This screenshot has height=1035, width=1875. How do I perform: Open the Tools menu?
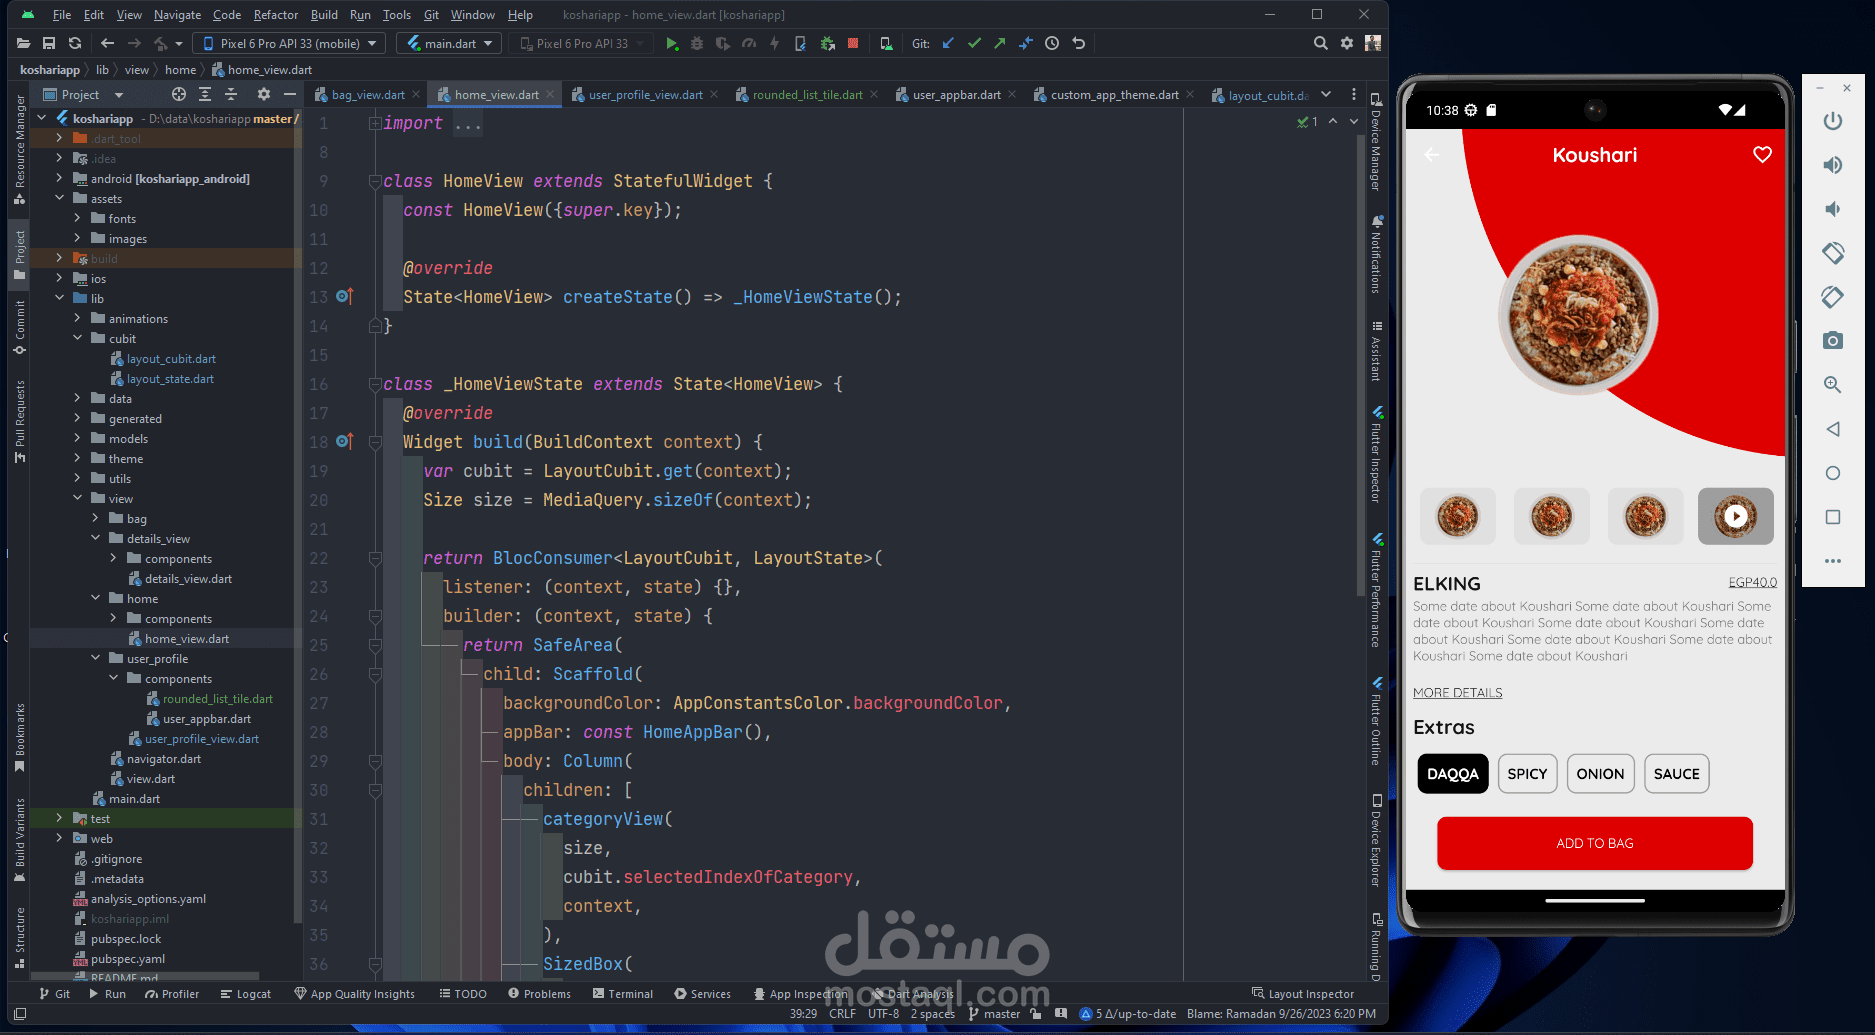tap(396, 15)
